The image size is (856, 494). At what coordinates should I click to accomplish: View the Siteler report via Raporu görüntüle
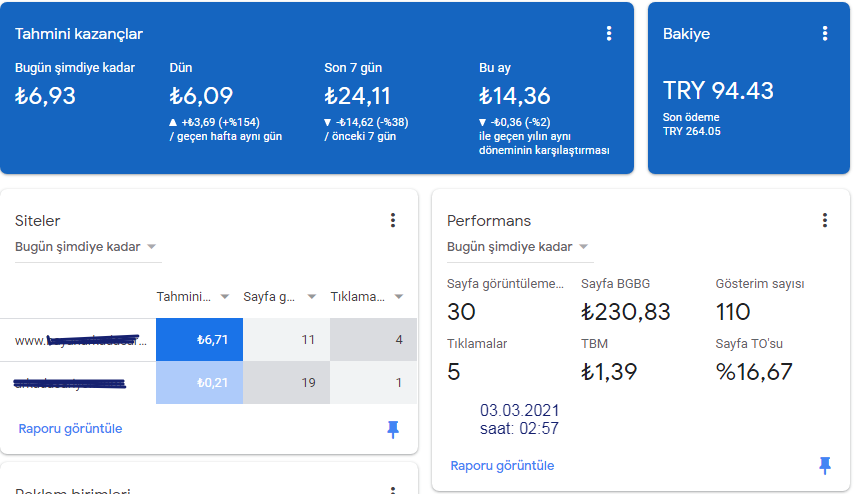point(70,429)
